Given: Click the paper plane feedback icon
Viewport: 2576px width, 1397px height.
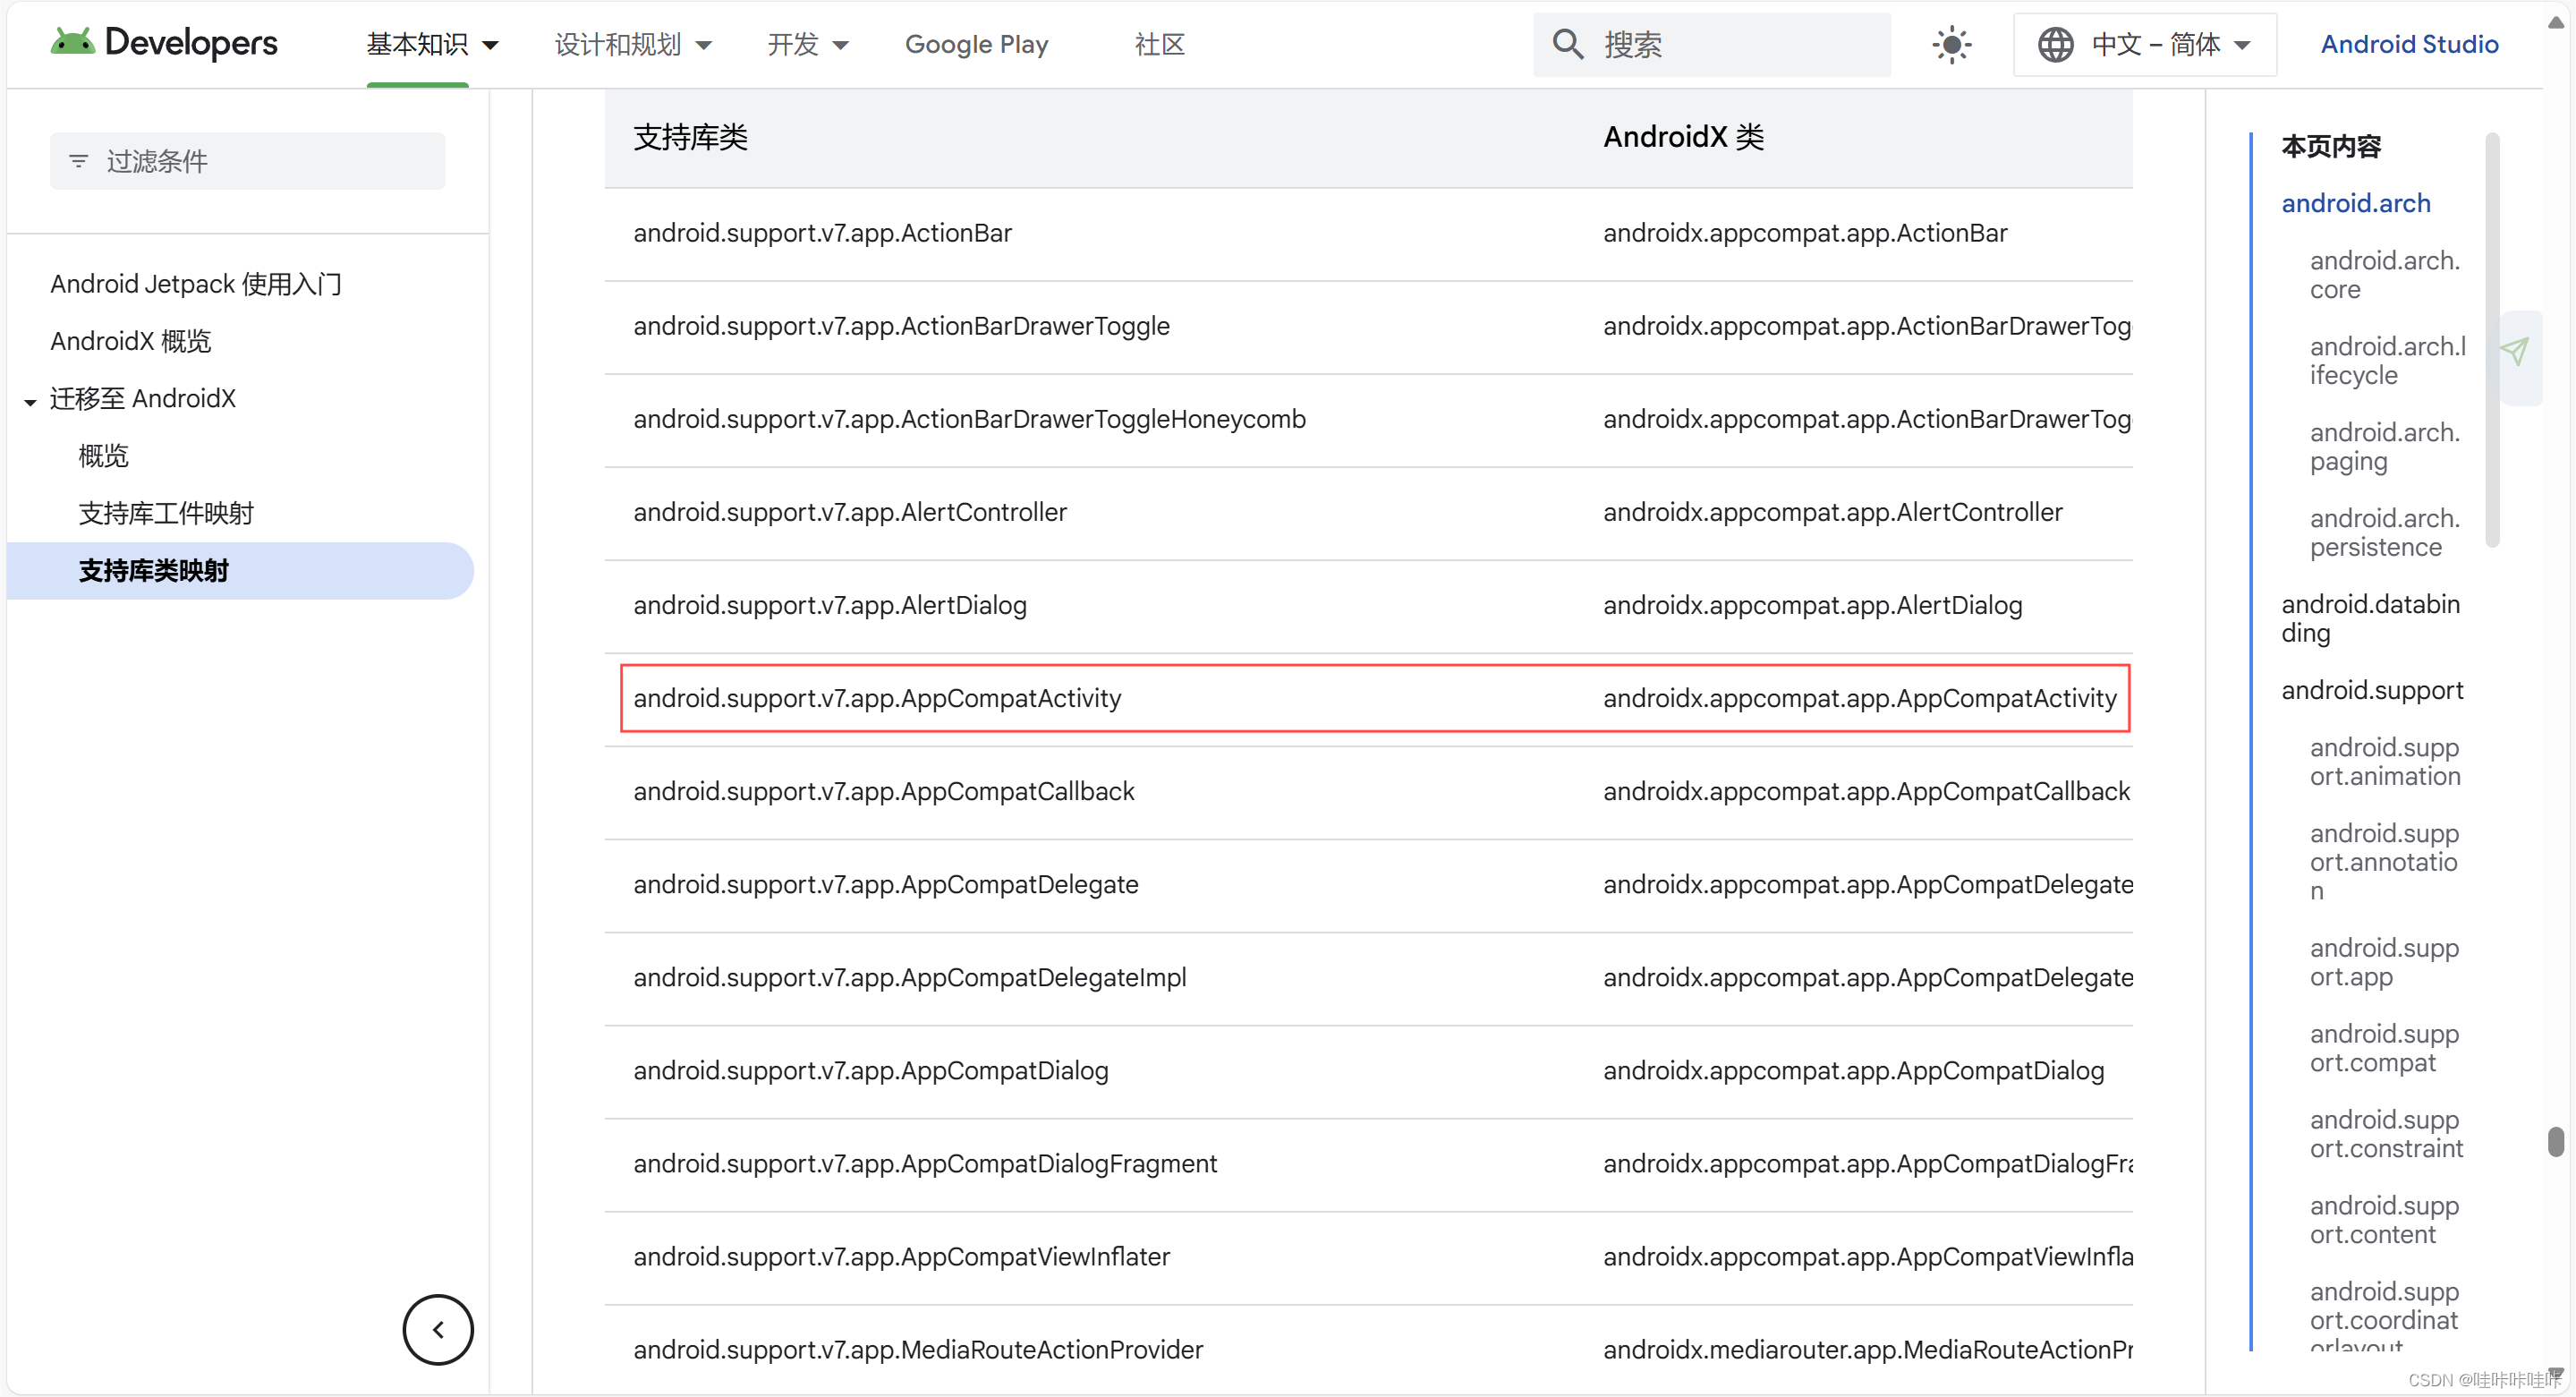Looking at the screenshot, I should pyautogui.click(x=2515, y=351).
